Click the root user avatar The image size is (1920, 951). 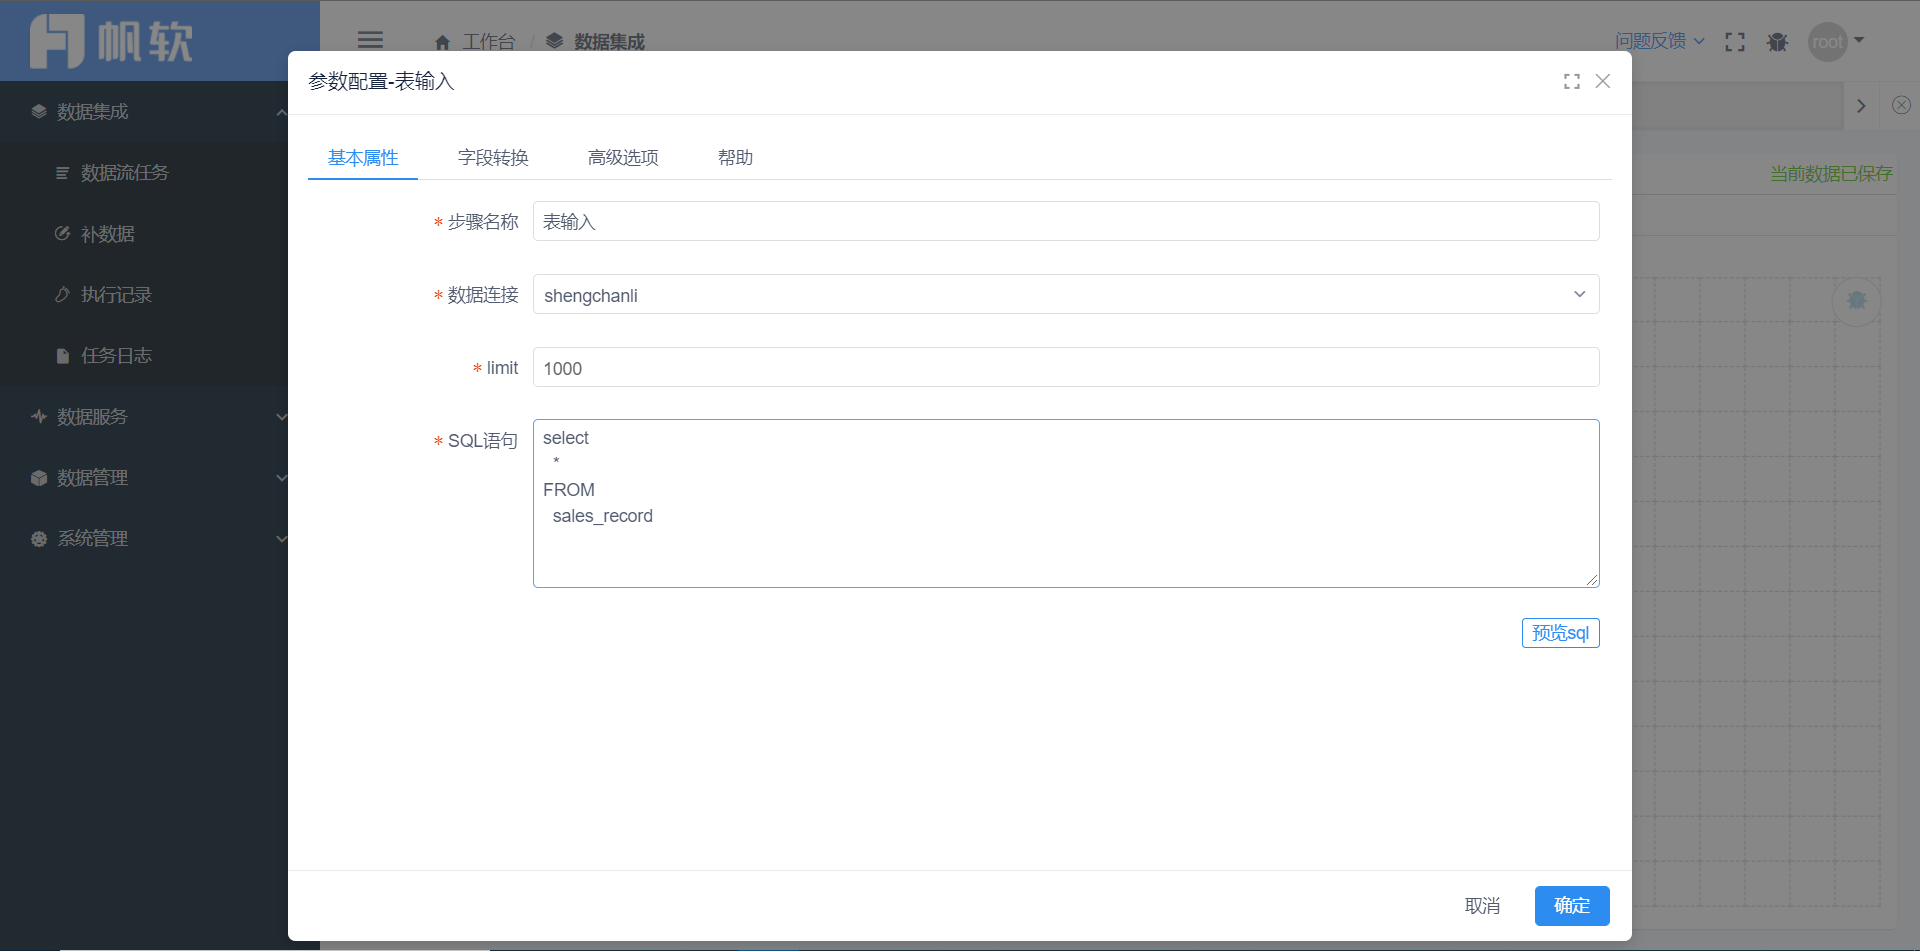[1828, 42]
